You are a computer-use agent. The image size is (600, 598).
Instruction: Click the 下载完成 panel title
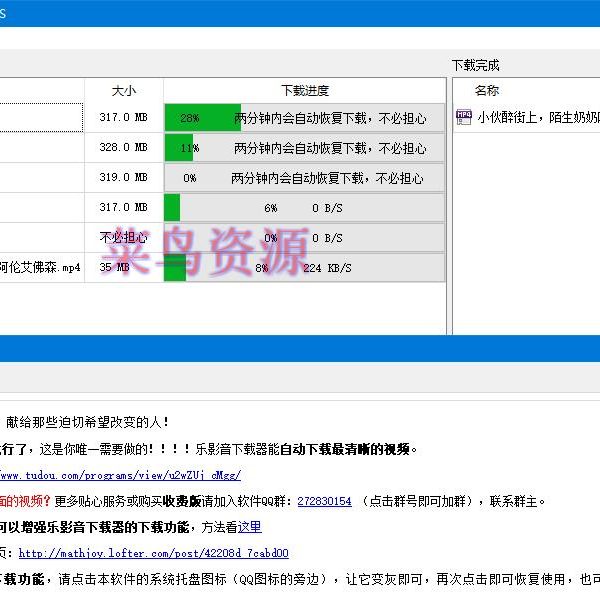pos(475,65)
